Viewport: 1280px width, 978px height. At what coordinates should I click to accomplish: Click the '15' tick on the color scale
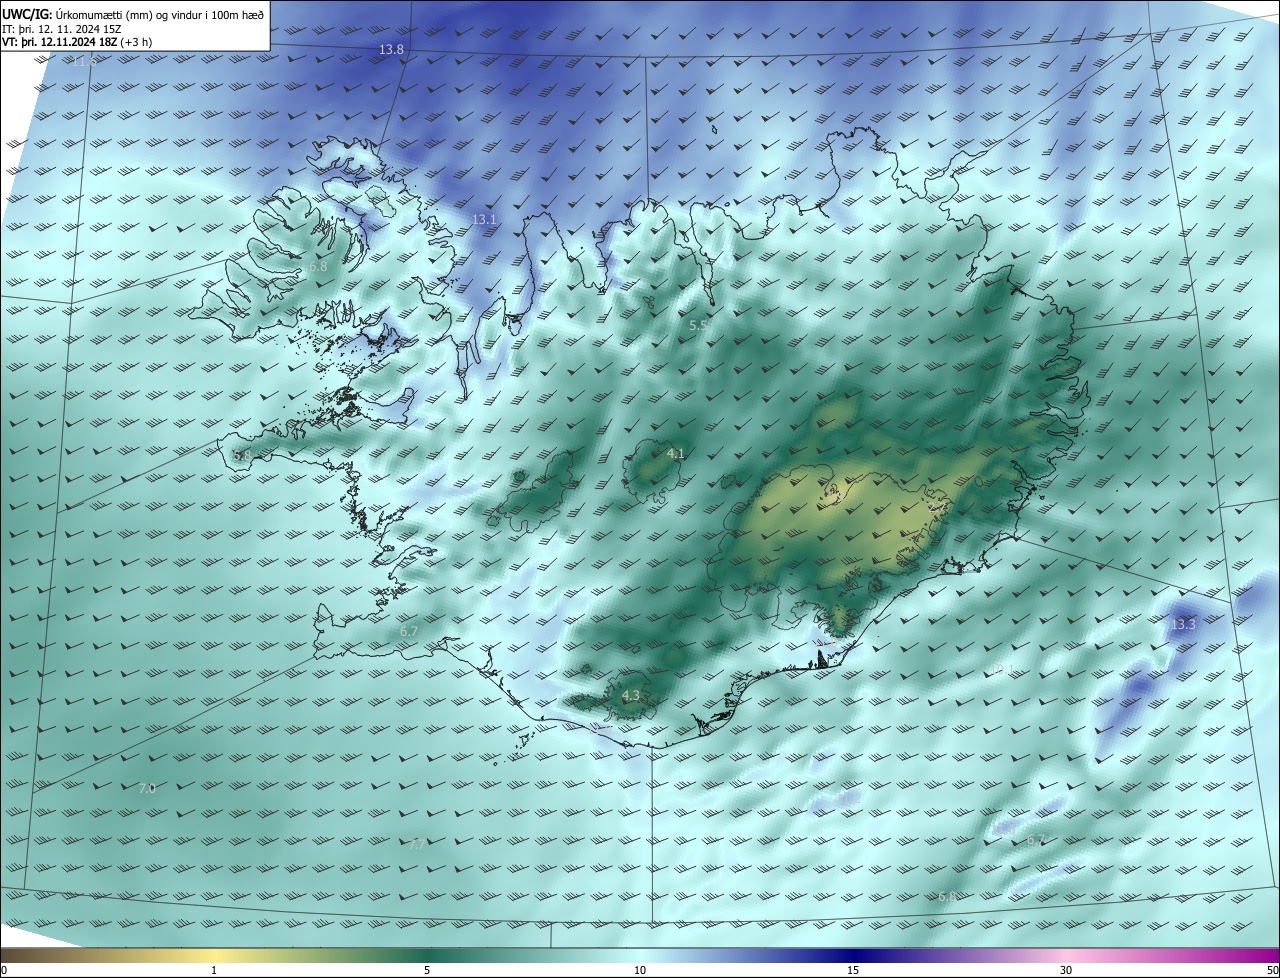pyautogui.click(x=853, y=971)
